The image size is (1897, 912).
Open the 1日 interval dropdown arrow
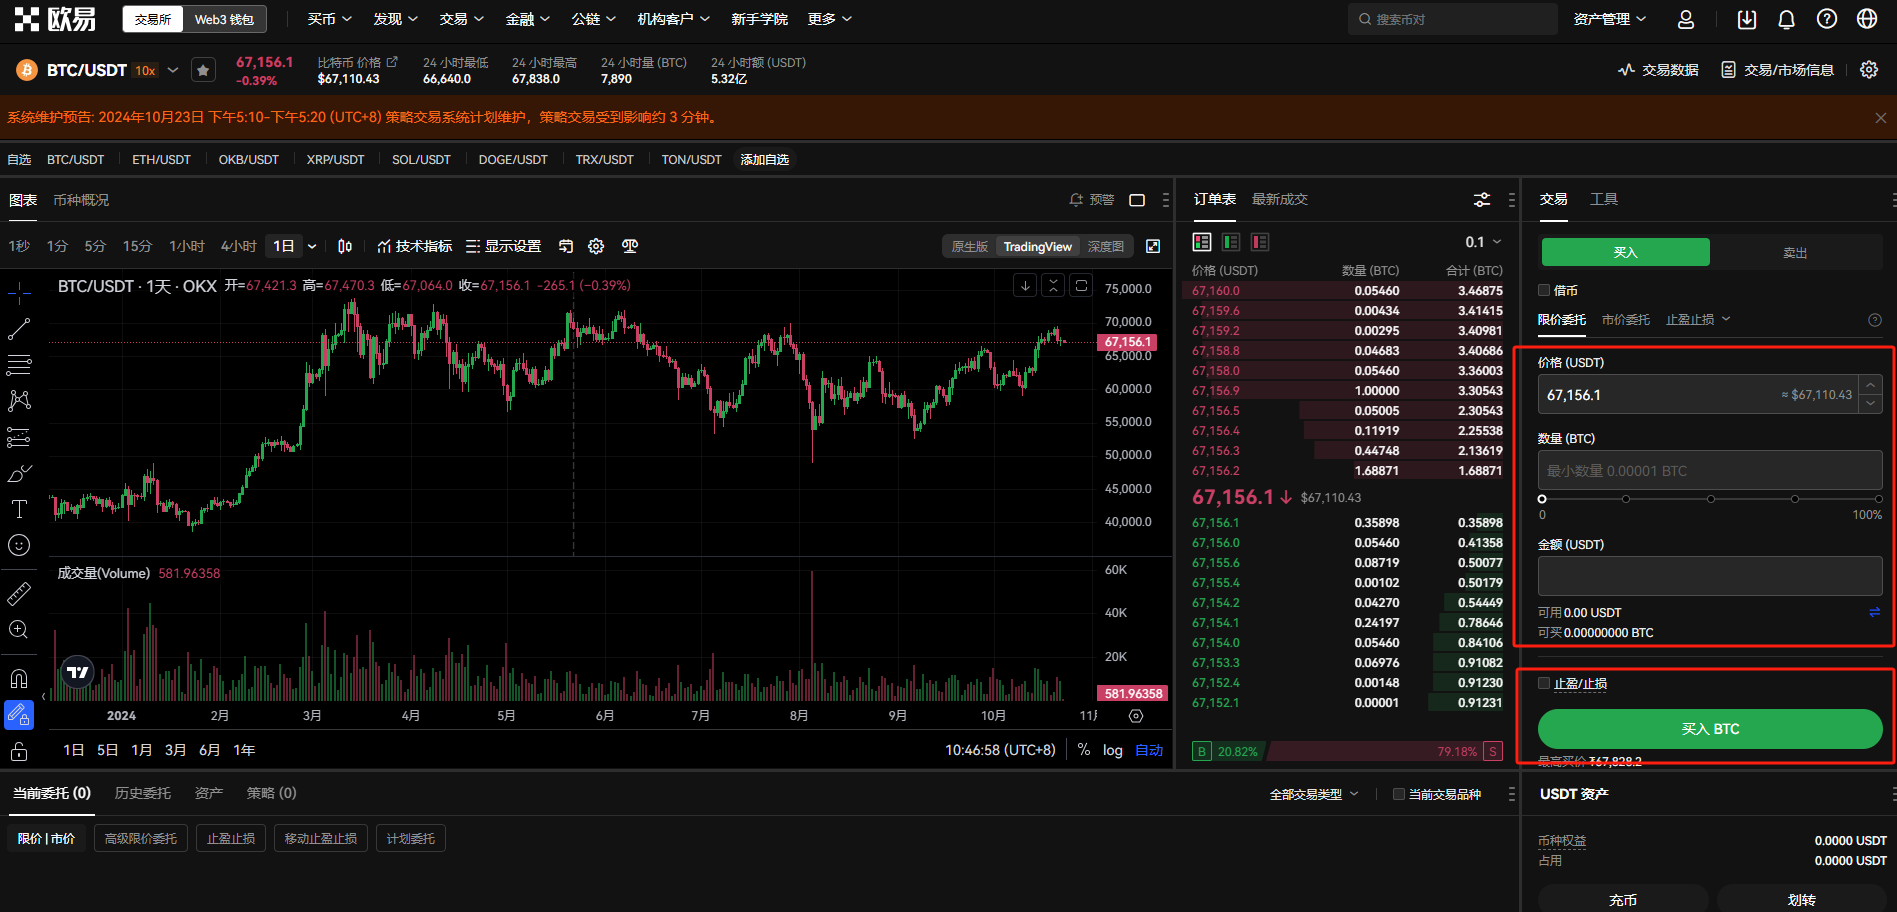tap(312, 246)
